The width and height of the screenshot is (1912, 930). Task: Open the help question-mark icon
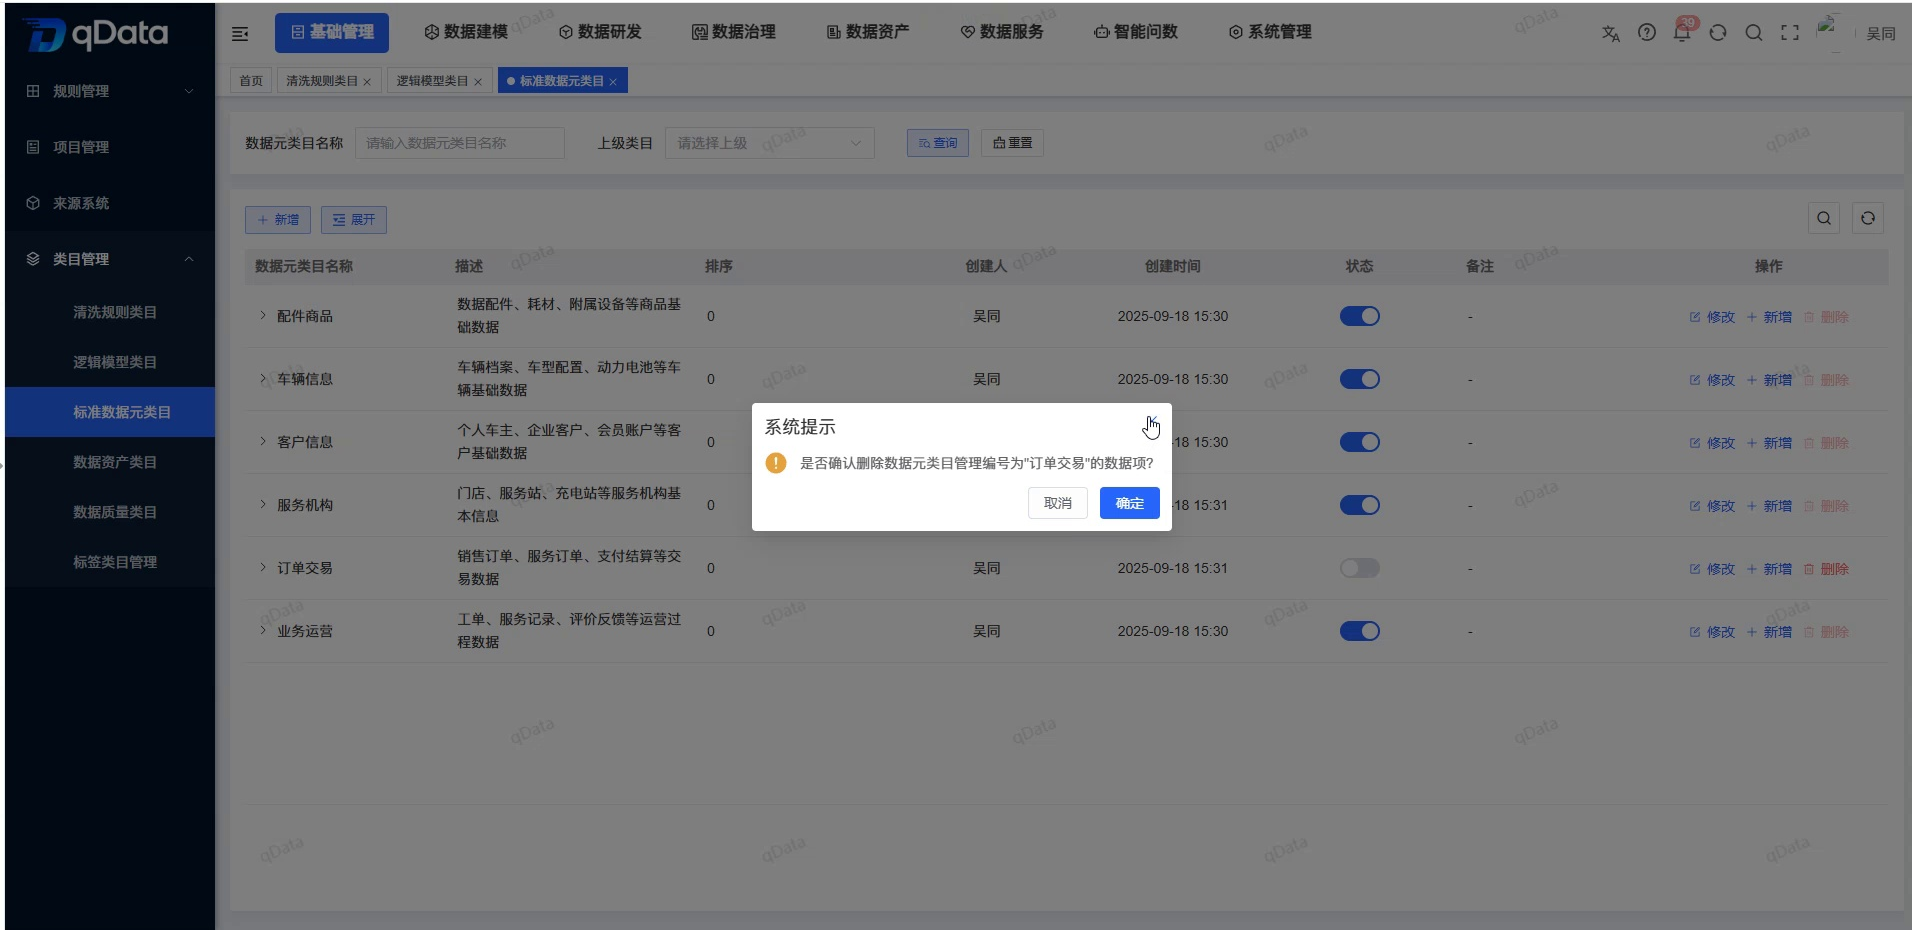pyautogui.click(x=1647, y=33)
